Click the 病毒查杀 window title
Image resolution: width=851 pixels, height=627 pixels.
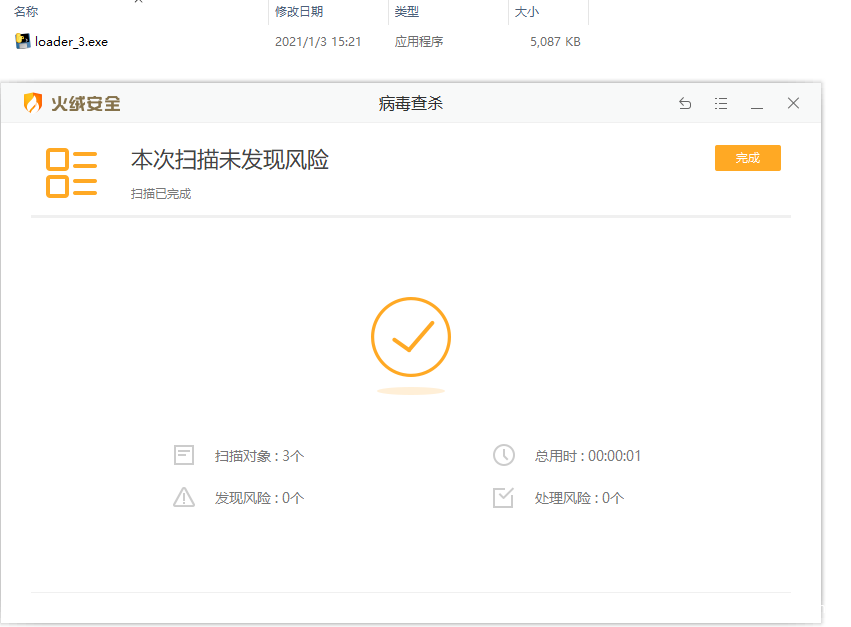click(x=410, y=103)
